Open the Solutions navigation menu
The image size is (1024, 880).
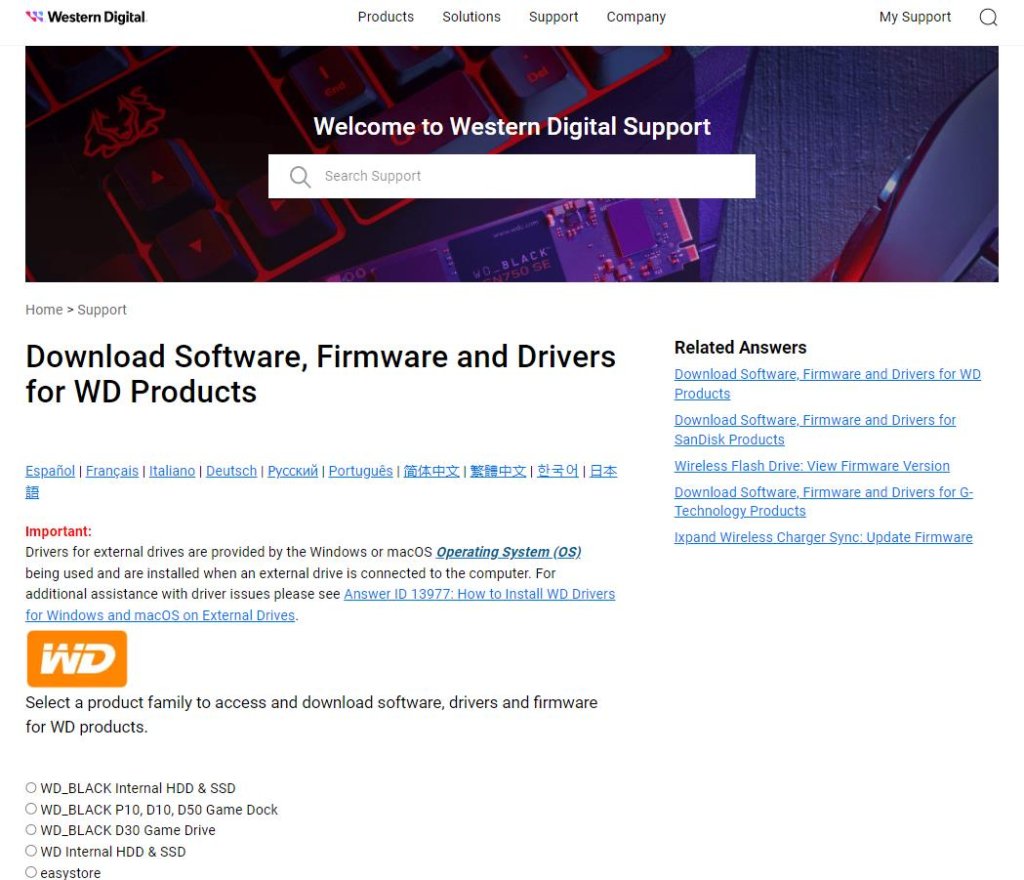click(x=471, y=17)
